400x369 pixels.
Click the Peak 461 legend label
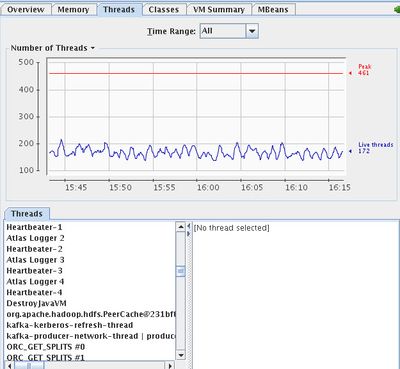(364, 70)
